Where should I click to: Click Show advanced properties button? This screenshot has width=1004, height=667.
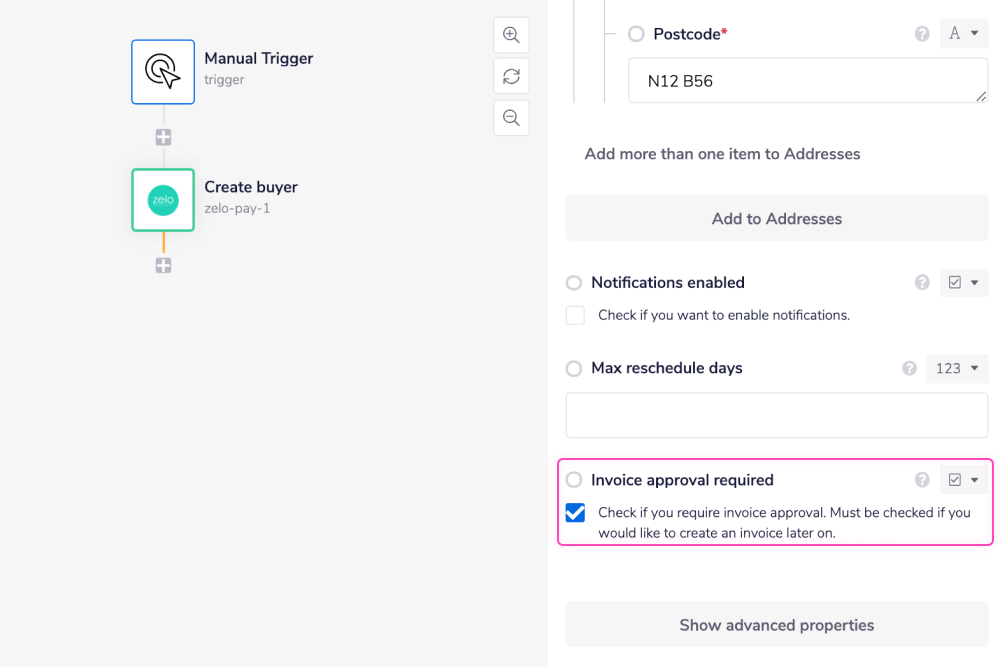(776, 625)
